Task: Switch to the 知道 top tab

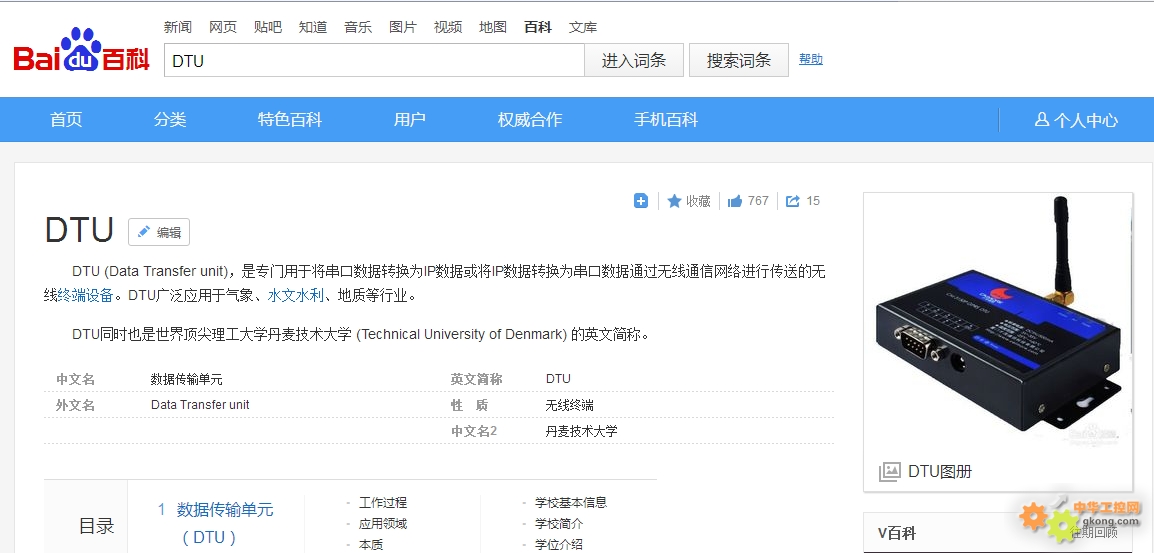Action: (x=313, y=27)
